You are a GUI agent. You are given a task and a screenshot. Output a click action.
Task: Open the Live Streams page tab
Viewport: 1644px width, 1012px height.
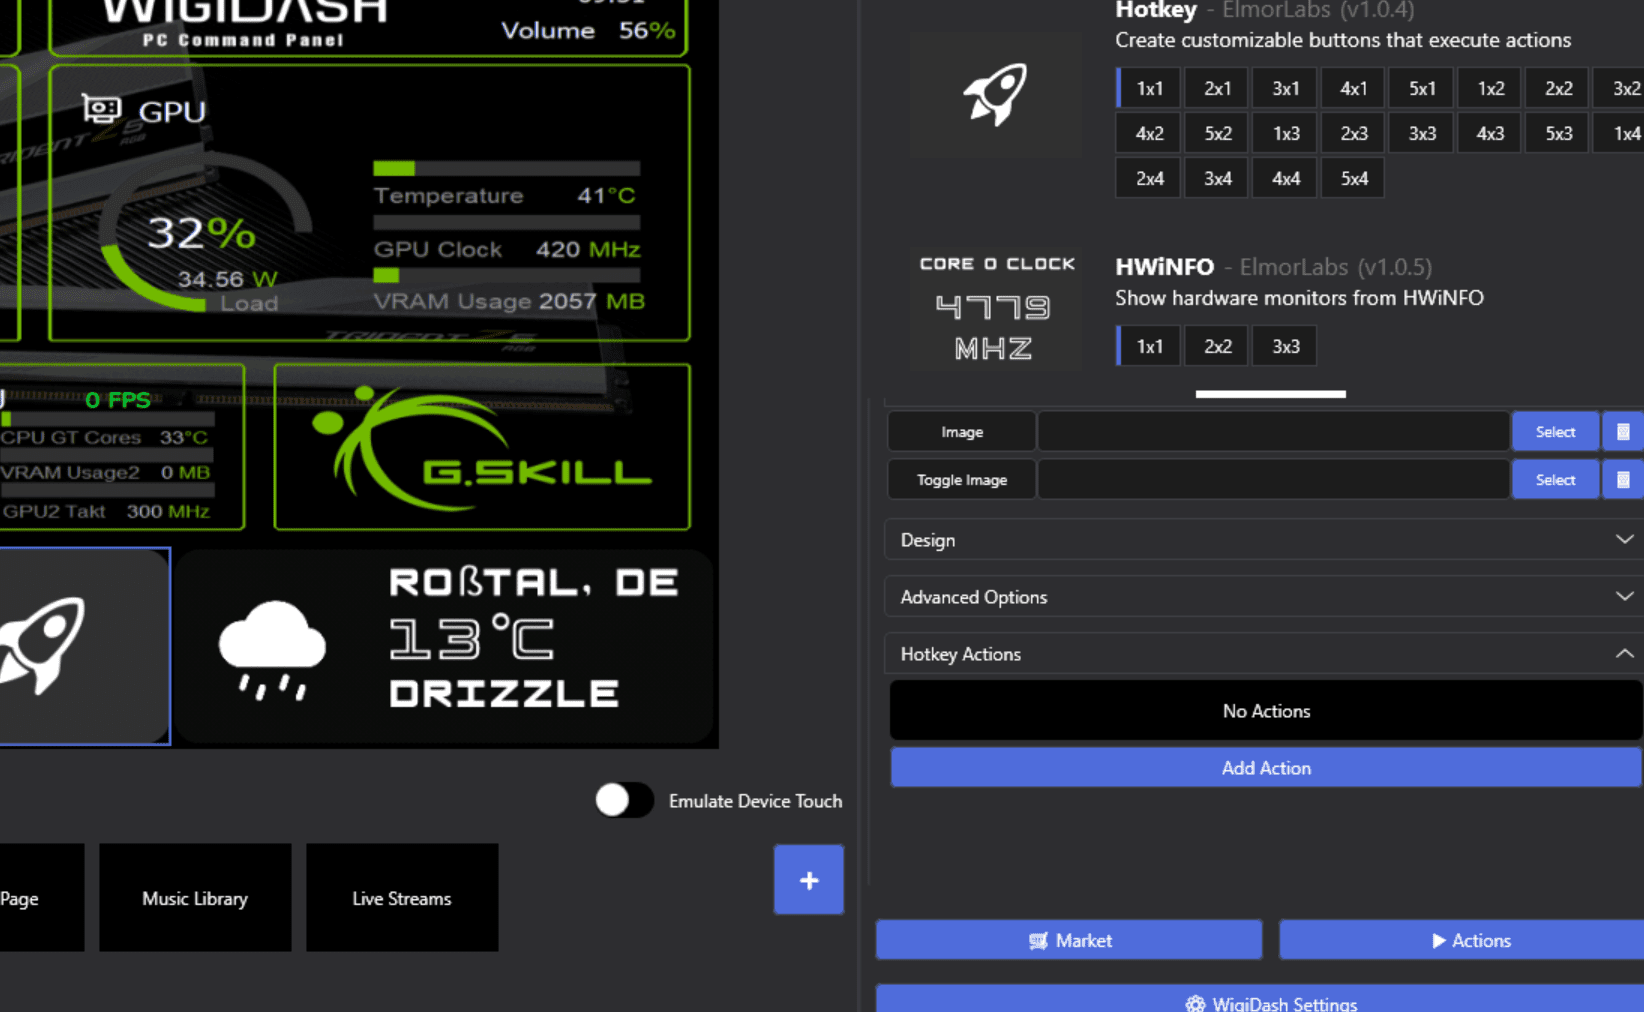tap(402, 898)
